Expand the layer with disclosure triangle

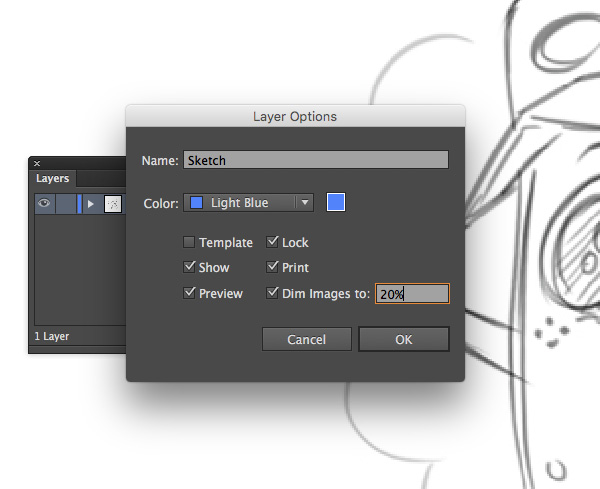coord(90,203)
